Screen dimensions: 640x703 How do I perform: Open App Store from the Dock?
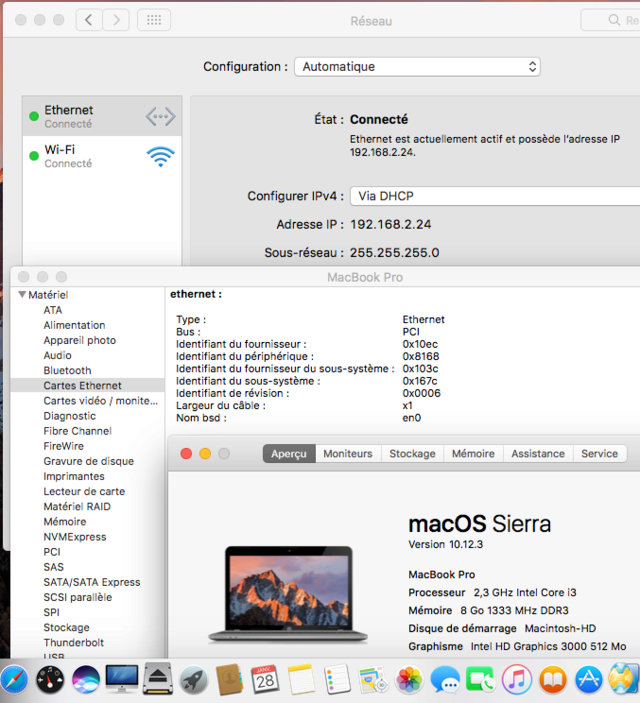click(588, 680)
